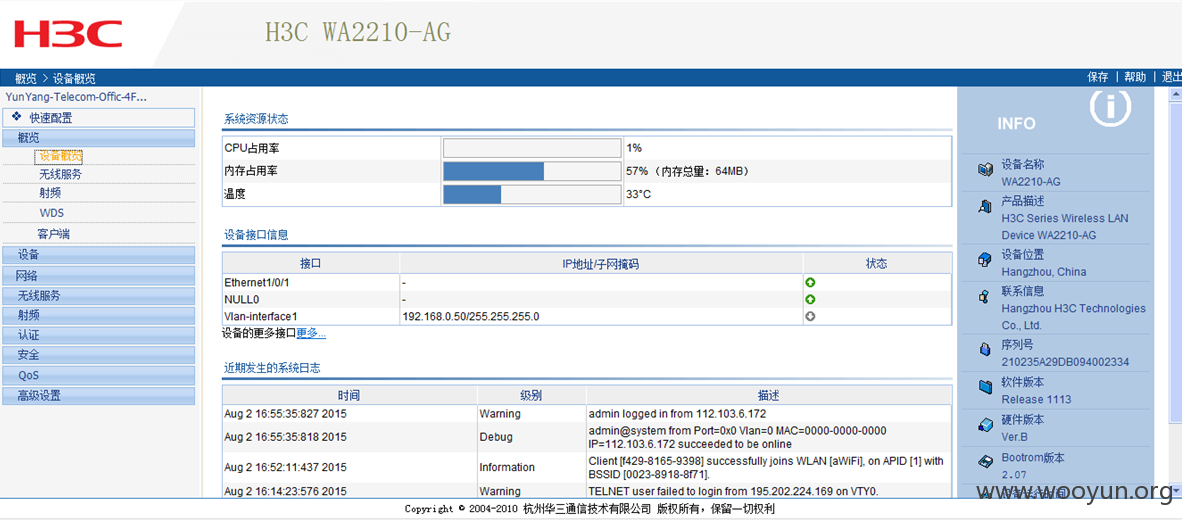This screenshot has width=1182, height=520.
Task: Click 概览 breadcrumb
Action: [25, 78]
